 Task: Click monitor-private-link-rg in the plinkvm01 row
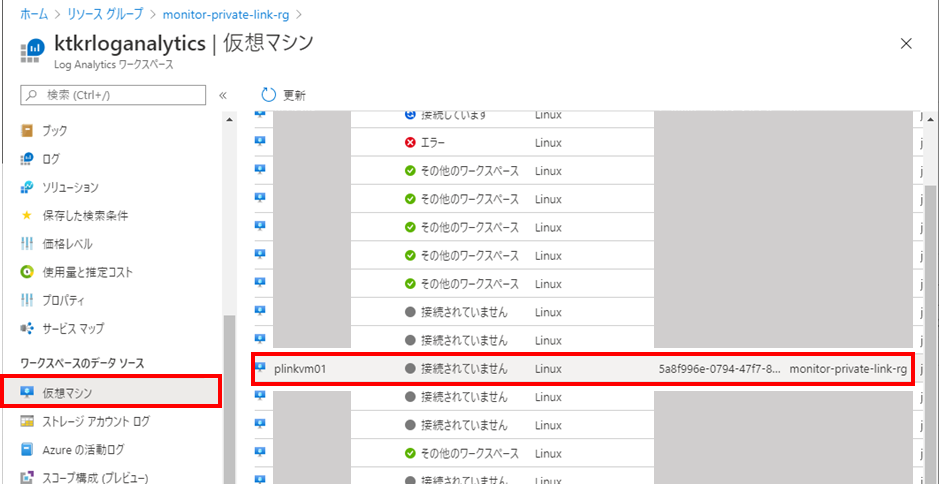point(848,369)
